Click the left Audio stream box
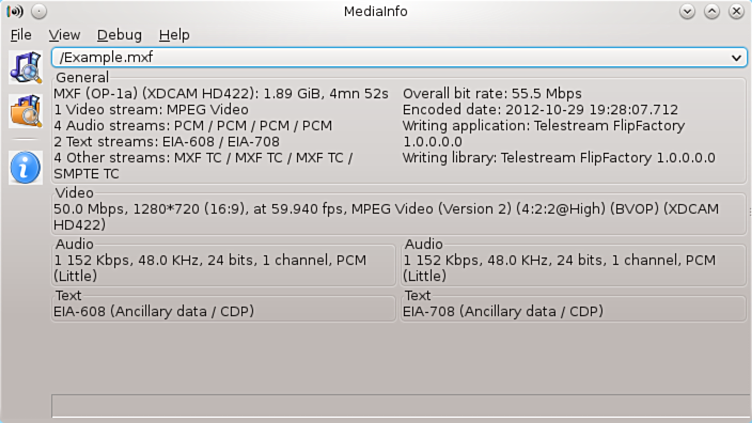 click(224, 267)
